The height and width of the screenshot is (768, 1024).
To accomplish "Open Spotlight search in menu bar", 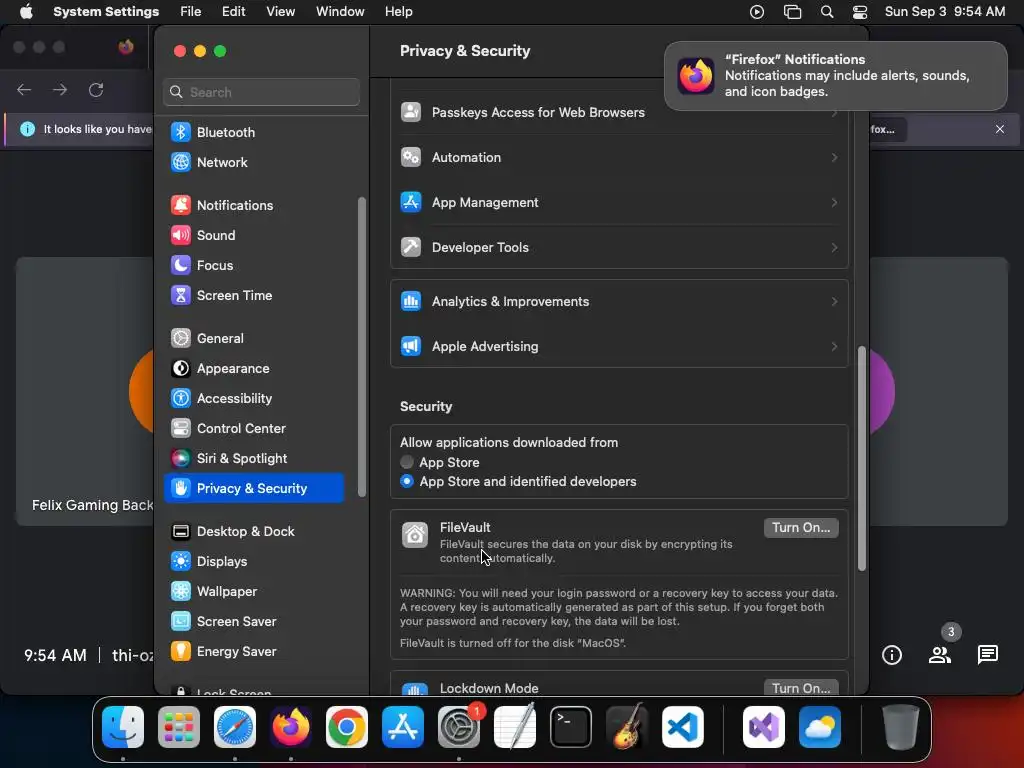I will point(826,12).
